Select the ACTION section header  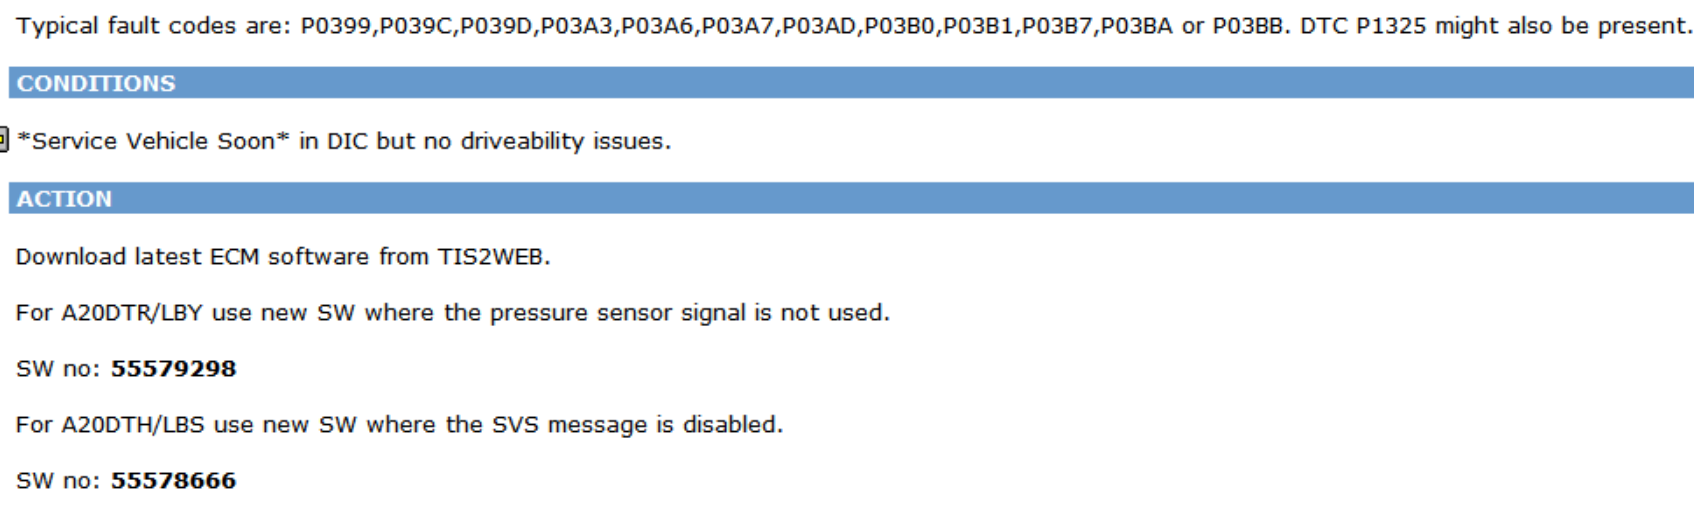point(851,198)
